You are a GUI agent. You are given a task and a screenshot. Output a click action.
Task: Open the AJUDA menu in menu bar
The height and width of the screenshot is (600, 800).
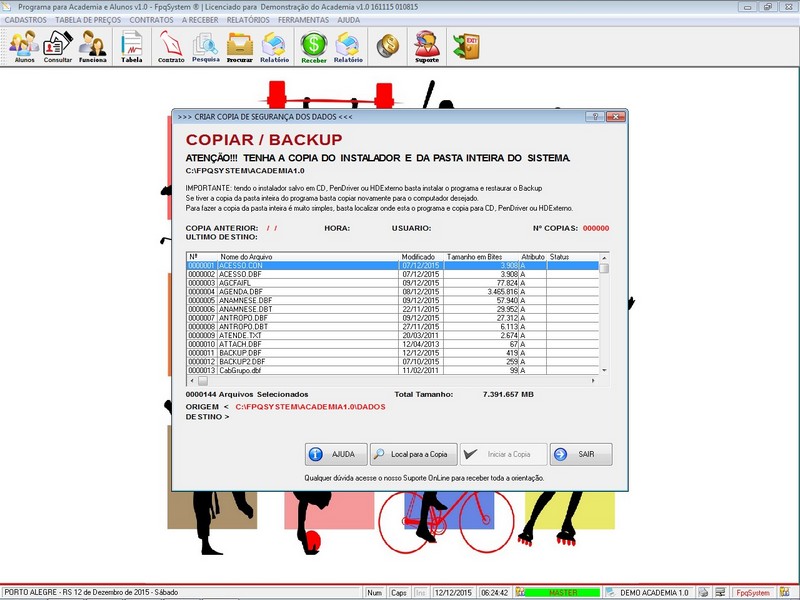coord(348,20)
